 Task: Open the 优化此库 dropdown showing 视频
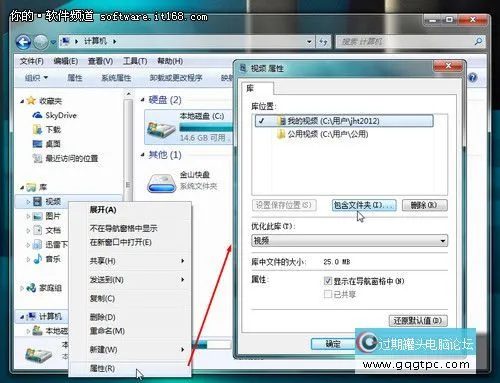[349, 240]
